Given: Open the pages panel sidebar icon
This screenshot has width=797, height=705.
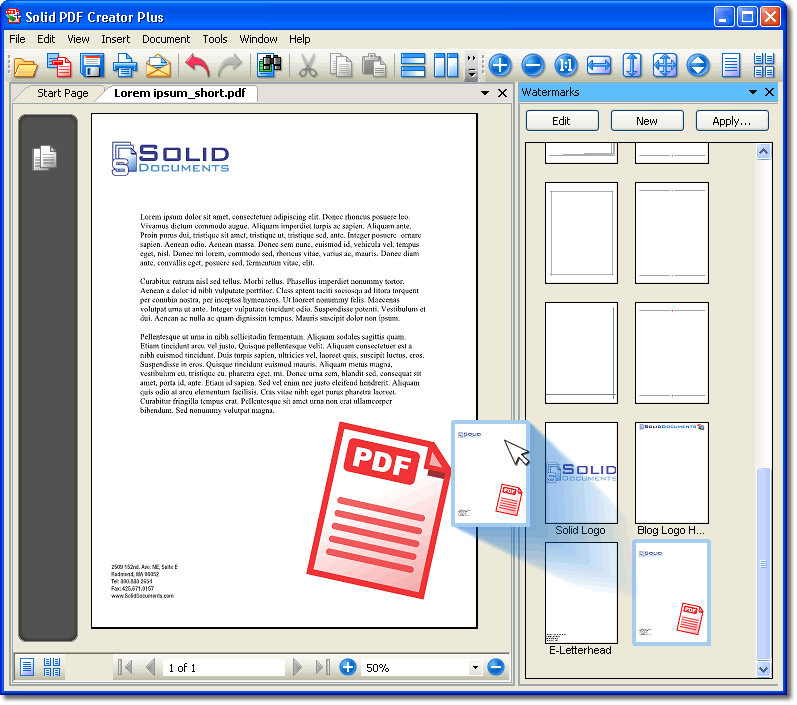Looking at the screenshot, I should click(45, 157).
